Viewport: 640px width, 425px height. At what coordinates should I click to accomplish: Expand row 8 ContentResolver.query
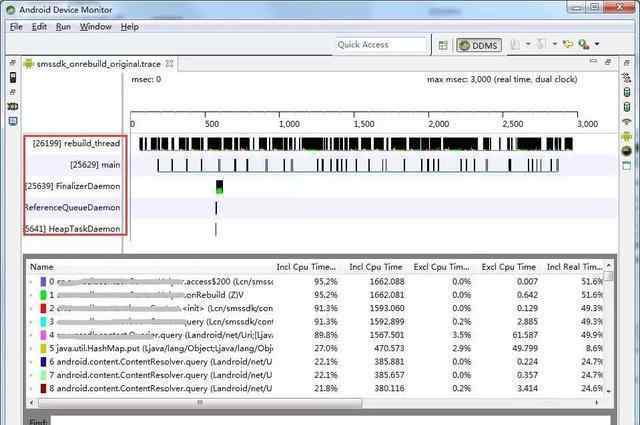coord(32,388)
